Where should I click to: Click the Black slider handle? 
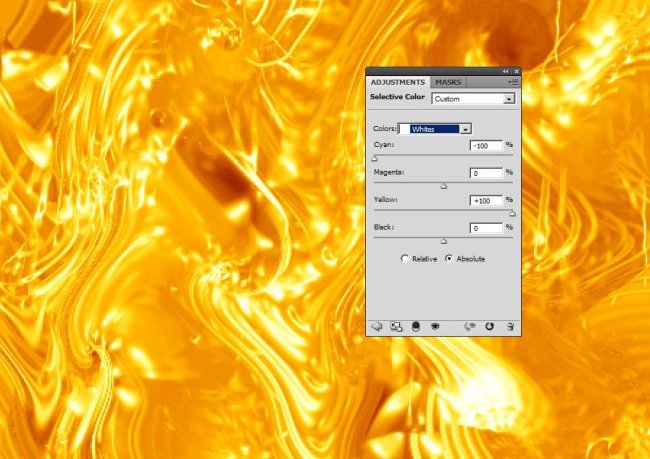click(x=444, y=241)
